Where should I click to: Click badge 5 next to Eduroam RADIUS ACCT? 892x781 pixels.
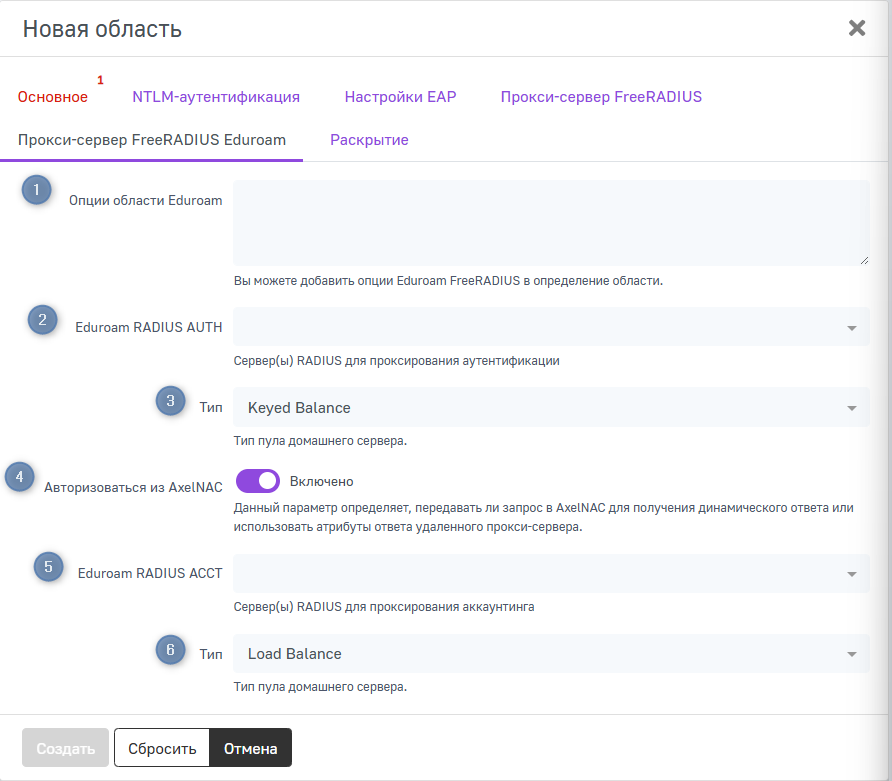(x=46, y=567)
